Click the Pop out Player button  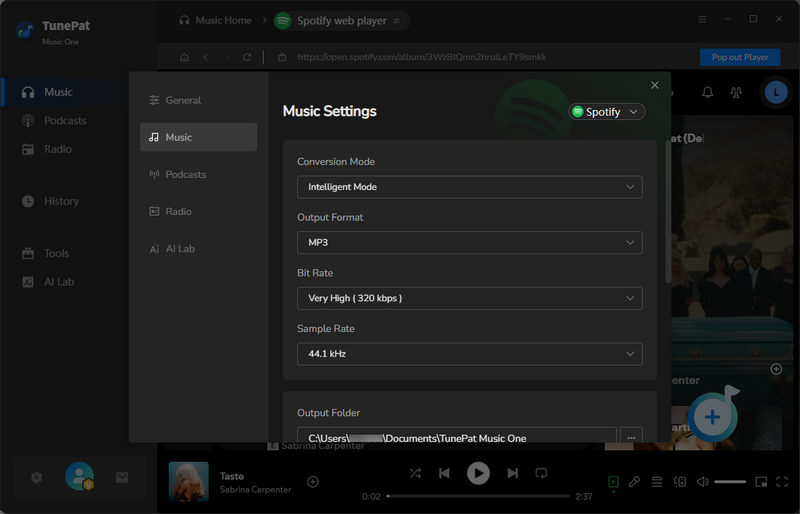[x=740, y=57]
